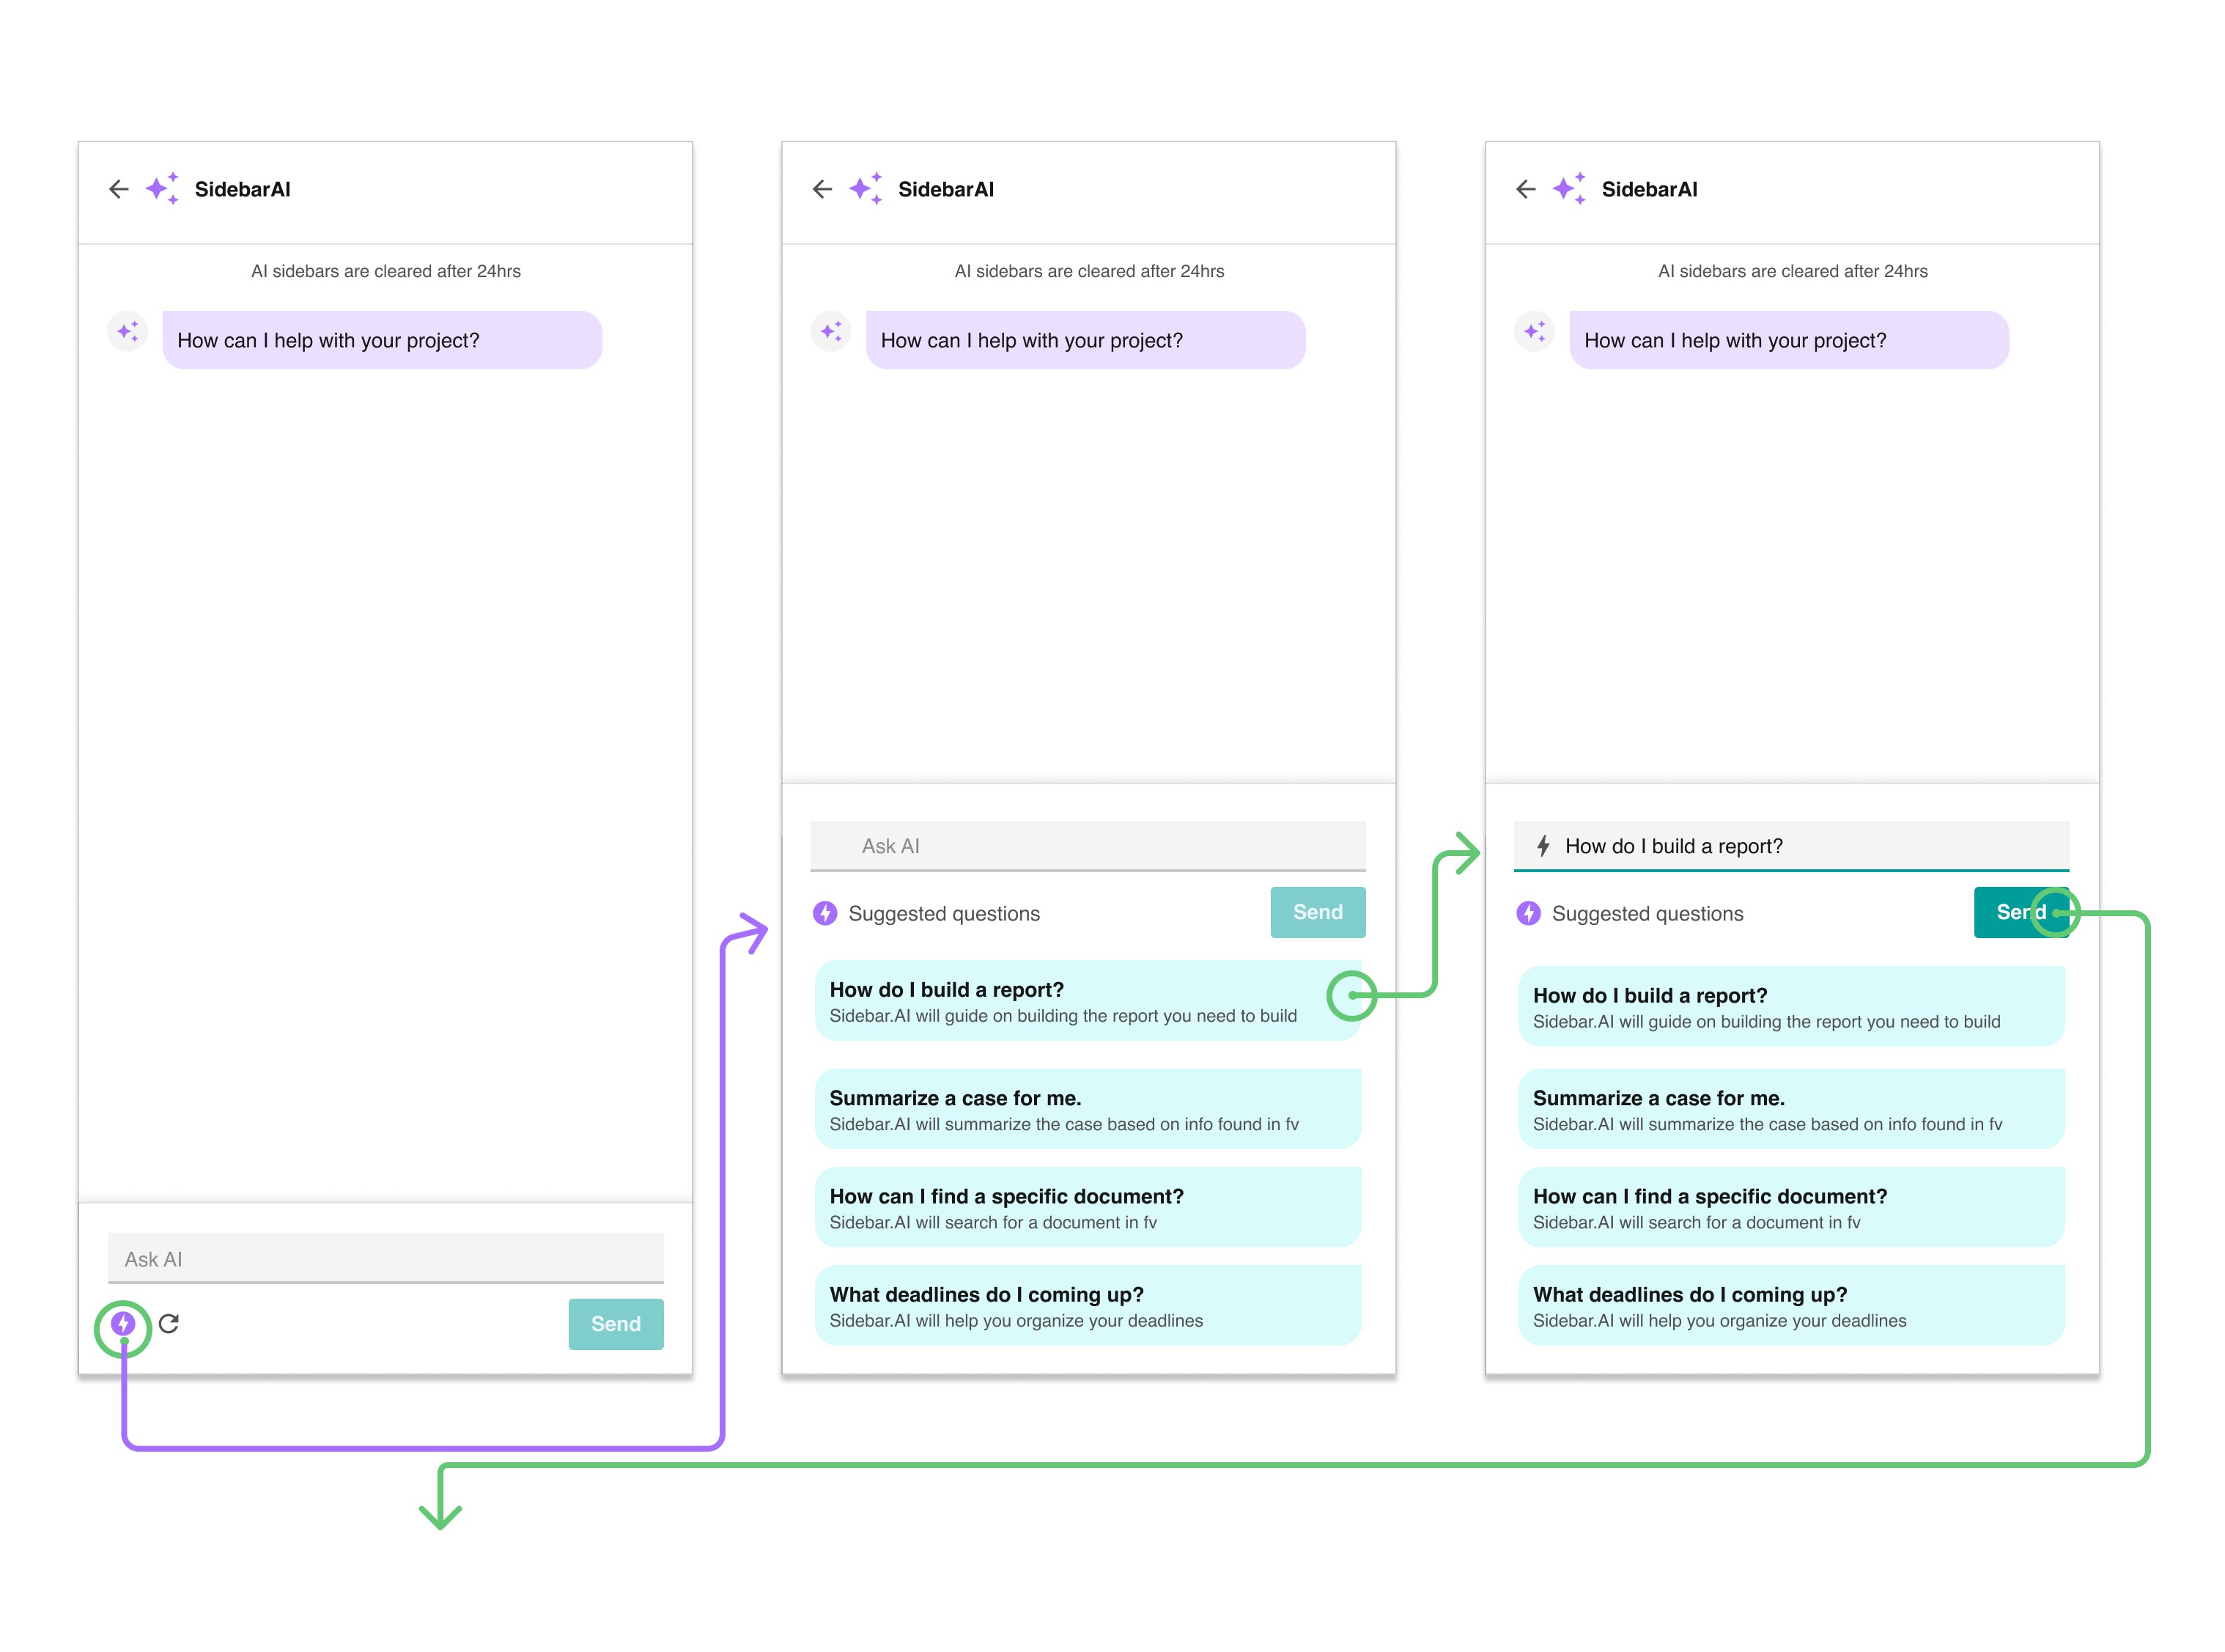This screenshot has height=1652, width=2225.
Task: Click SidebarAI title in middle panel
Action: point(946,189)
